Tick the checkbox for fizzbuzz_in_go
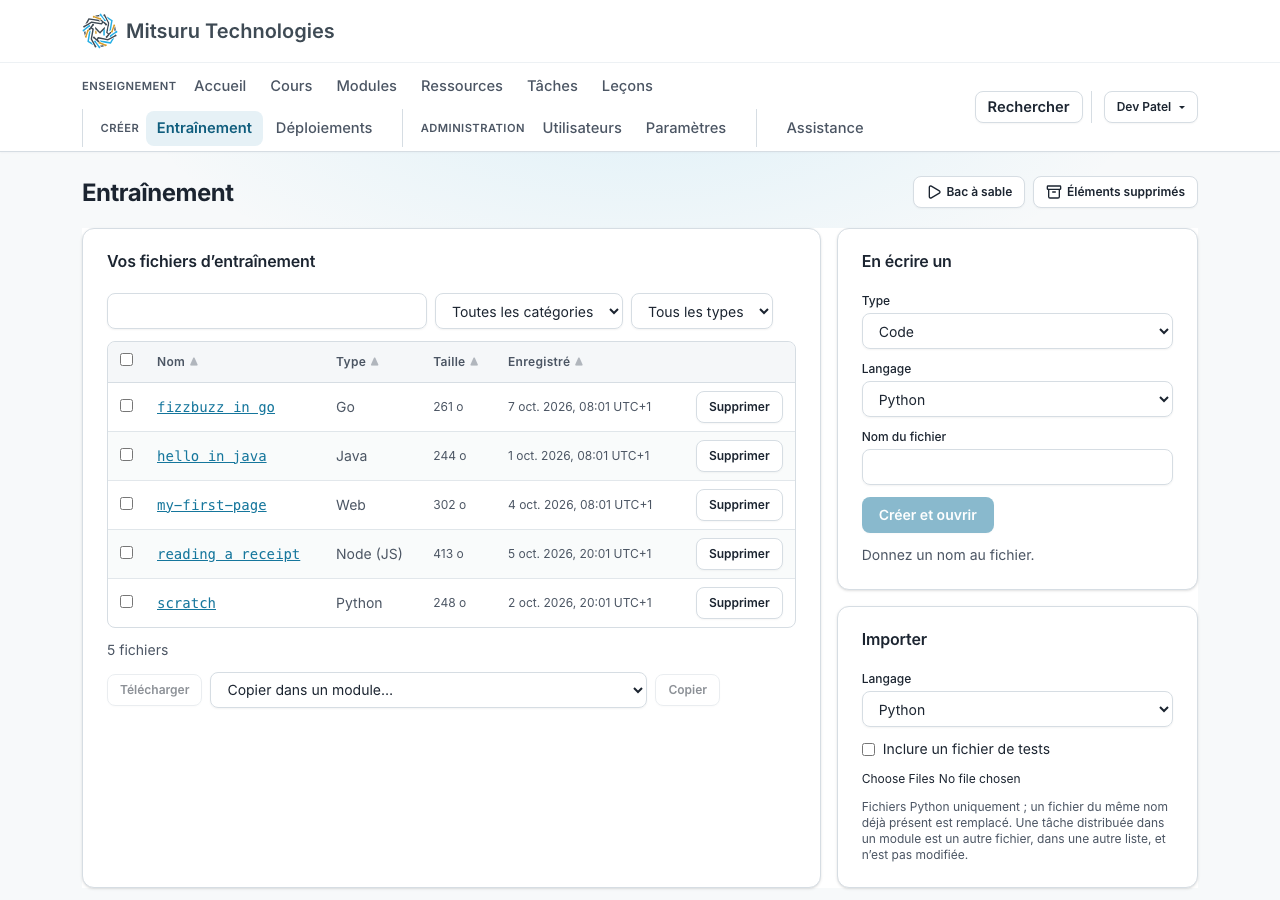 pos(126,406)
